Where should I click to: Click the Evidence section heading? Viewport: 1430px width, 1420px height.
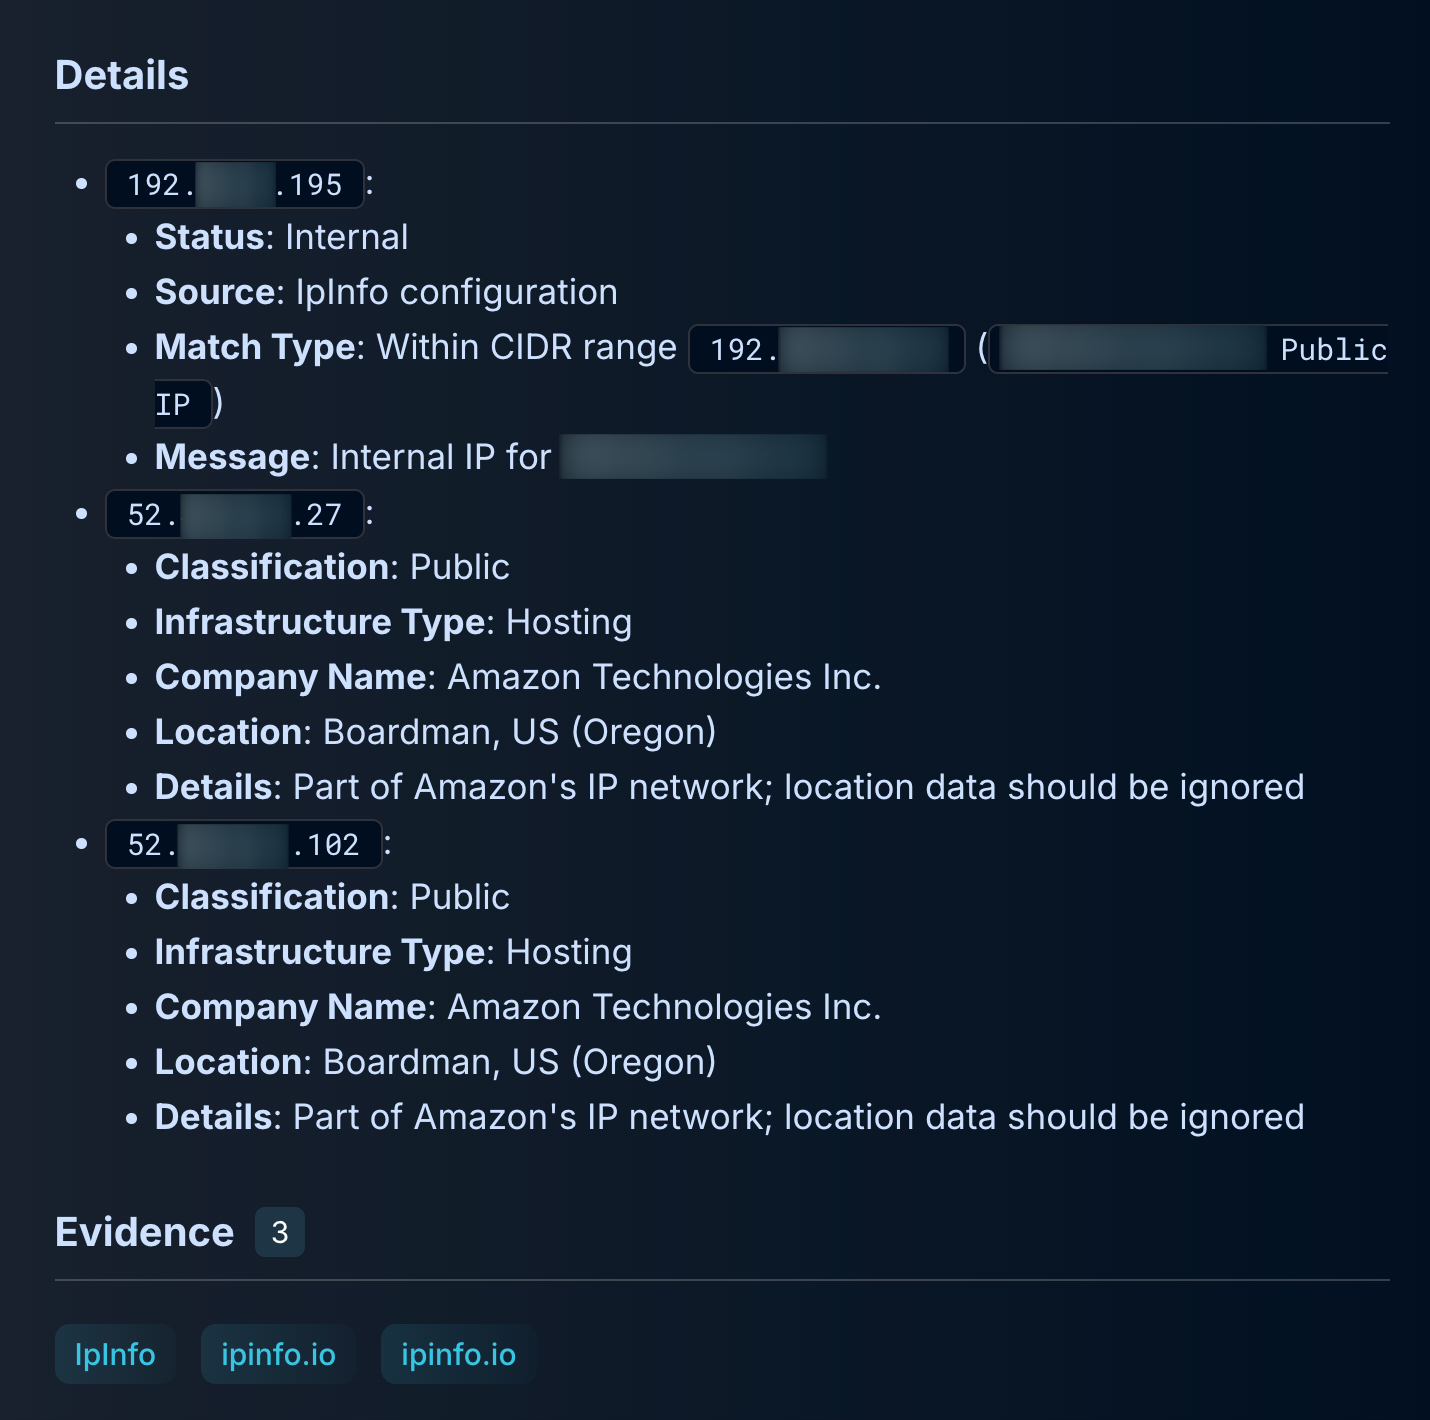pos(145,1232)
